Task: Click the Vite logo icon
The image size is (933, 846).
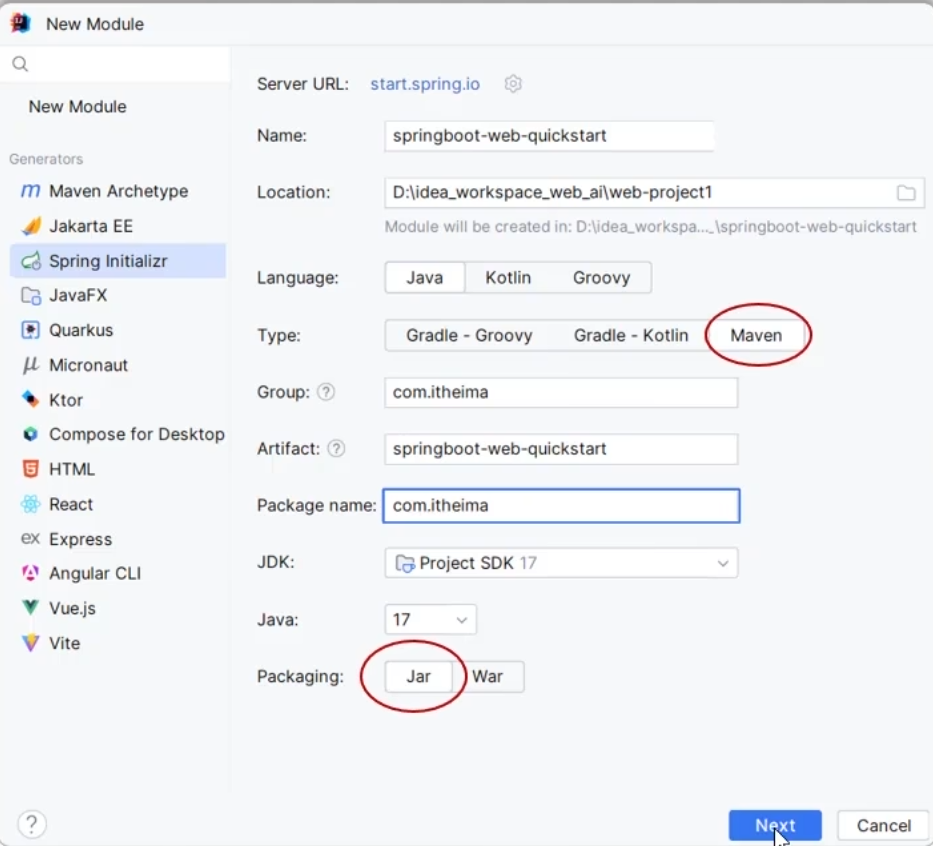Action: coord(30,643)
